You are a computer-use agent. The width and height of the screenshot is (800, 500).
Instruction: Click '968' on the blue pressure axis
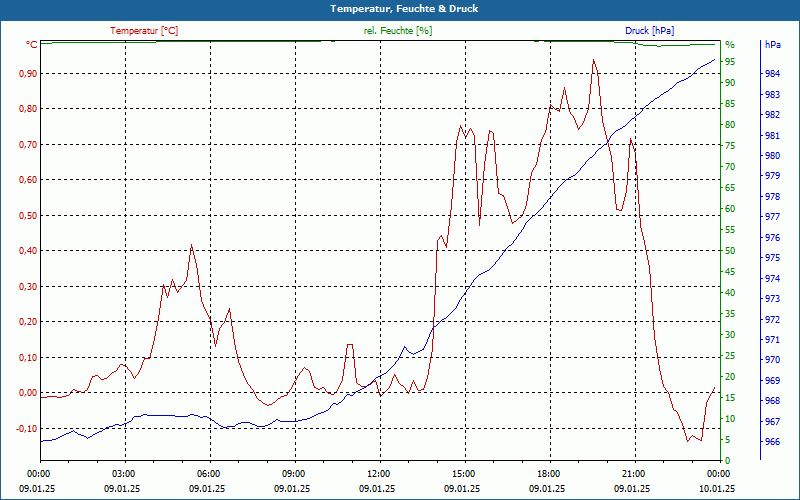772,401
